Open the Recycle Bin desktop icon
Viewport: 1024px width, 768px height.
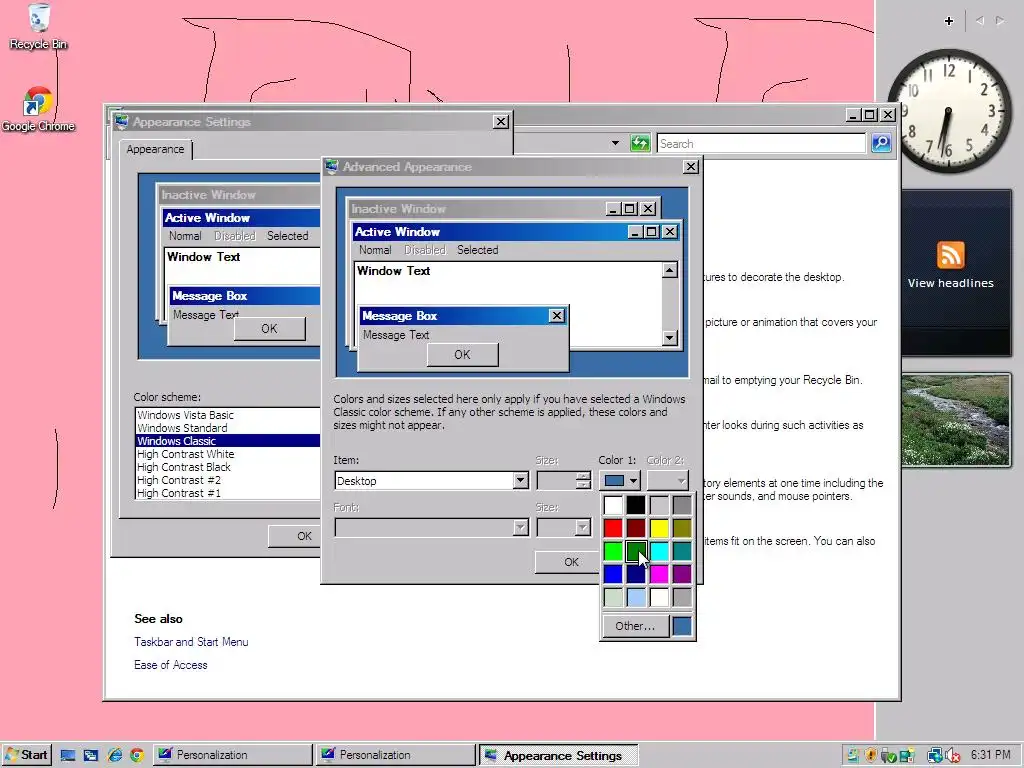pos(39,26)
